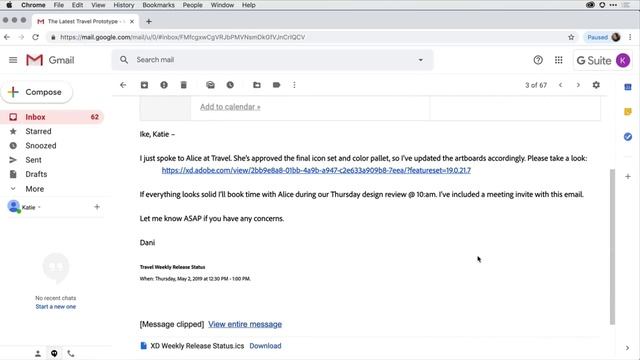Viewport: 640px width, 360px height.
Task: Open the Drafts folder
Action: (36, 174)
